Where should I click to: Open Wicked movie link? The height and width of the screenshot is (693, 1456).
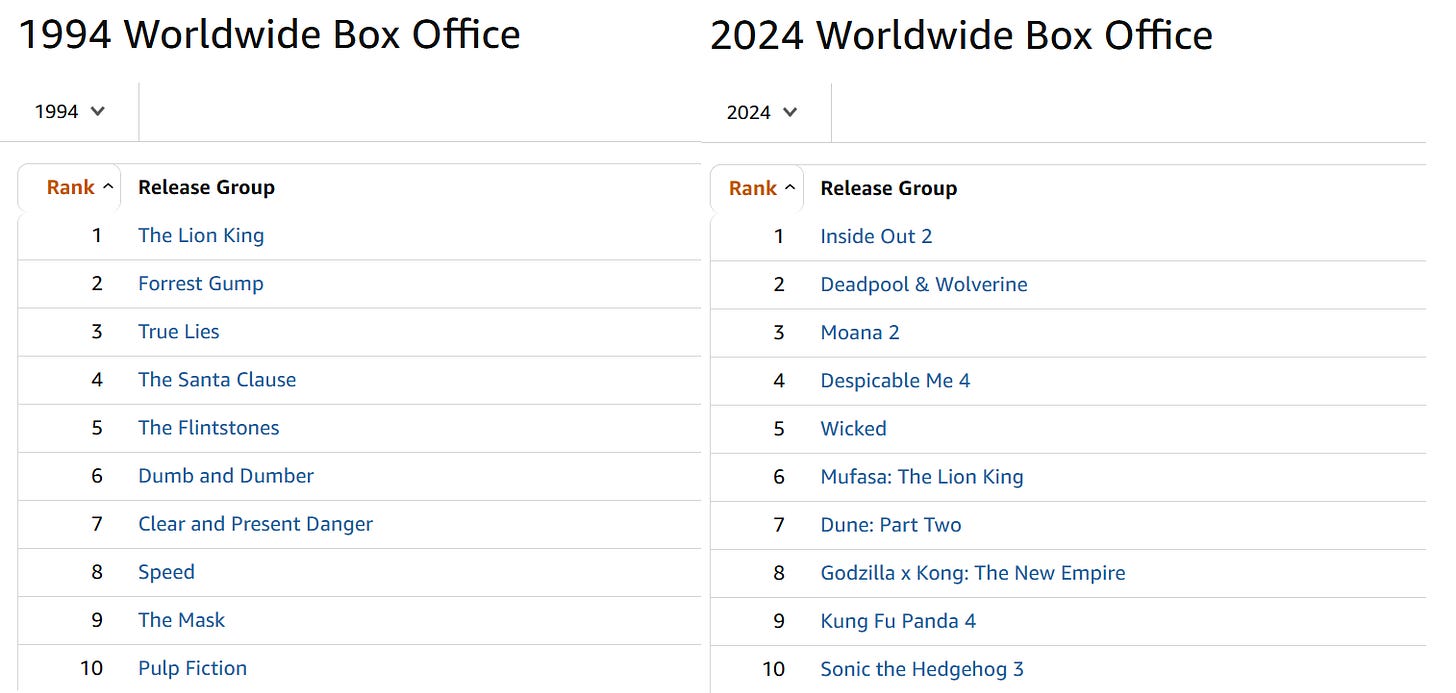854,429
